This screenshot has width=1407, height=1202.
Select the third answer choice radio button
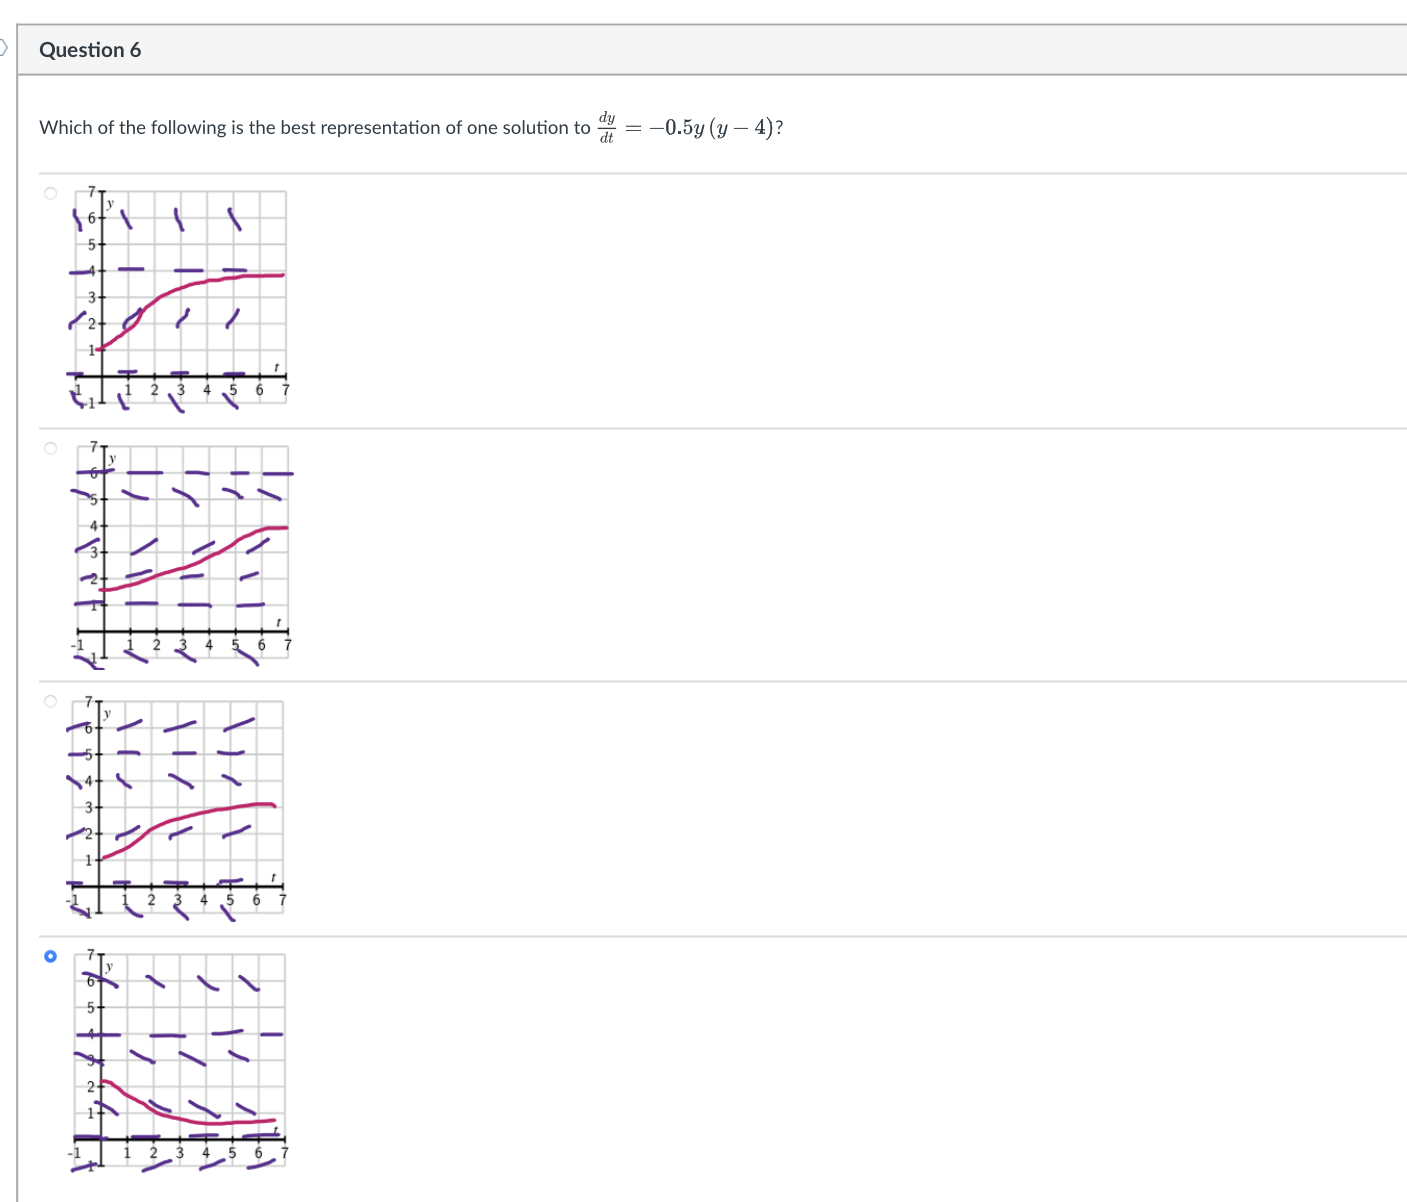49,701
